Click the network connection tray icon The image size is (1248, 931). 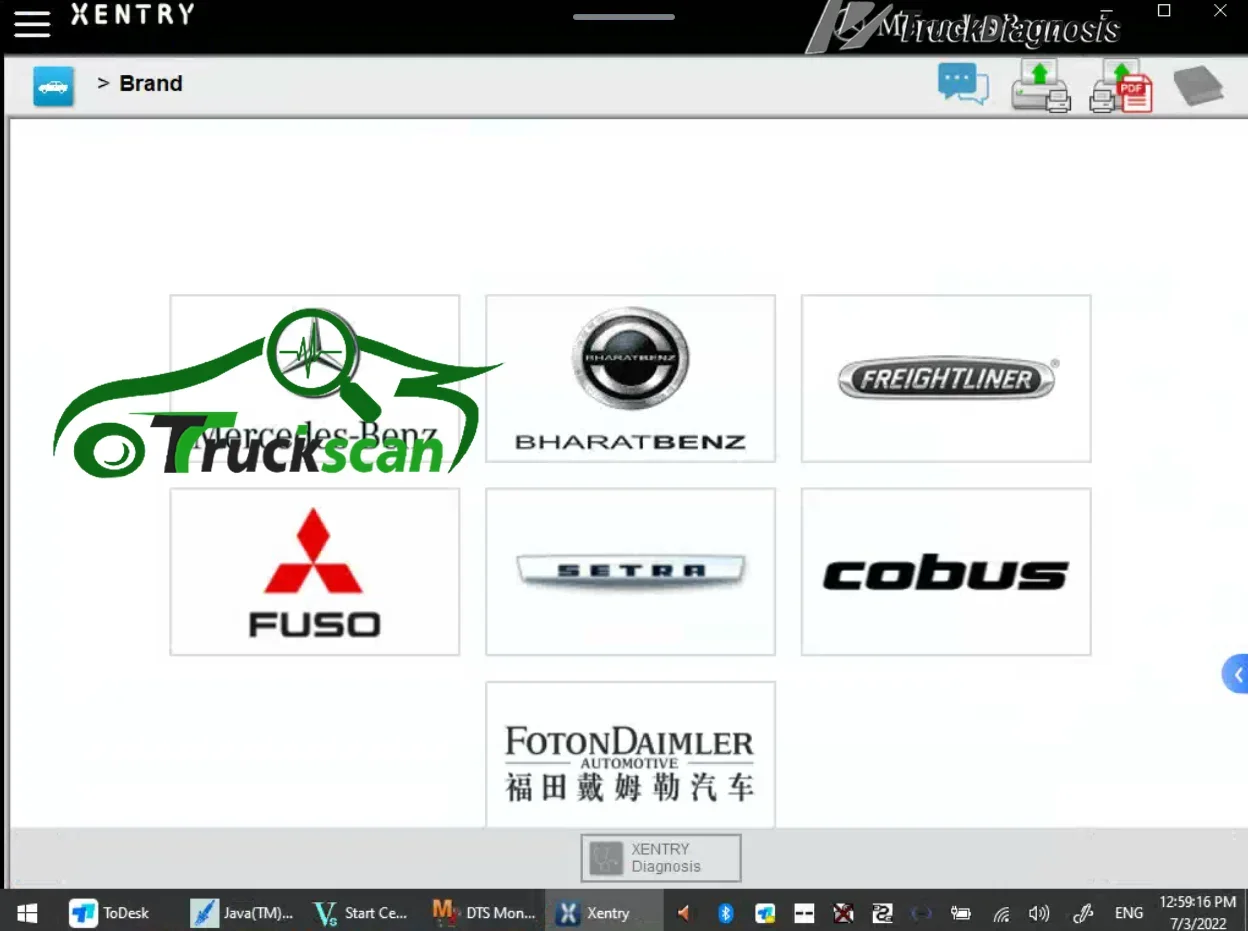pyautogui.click(x=1001, y=912)
